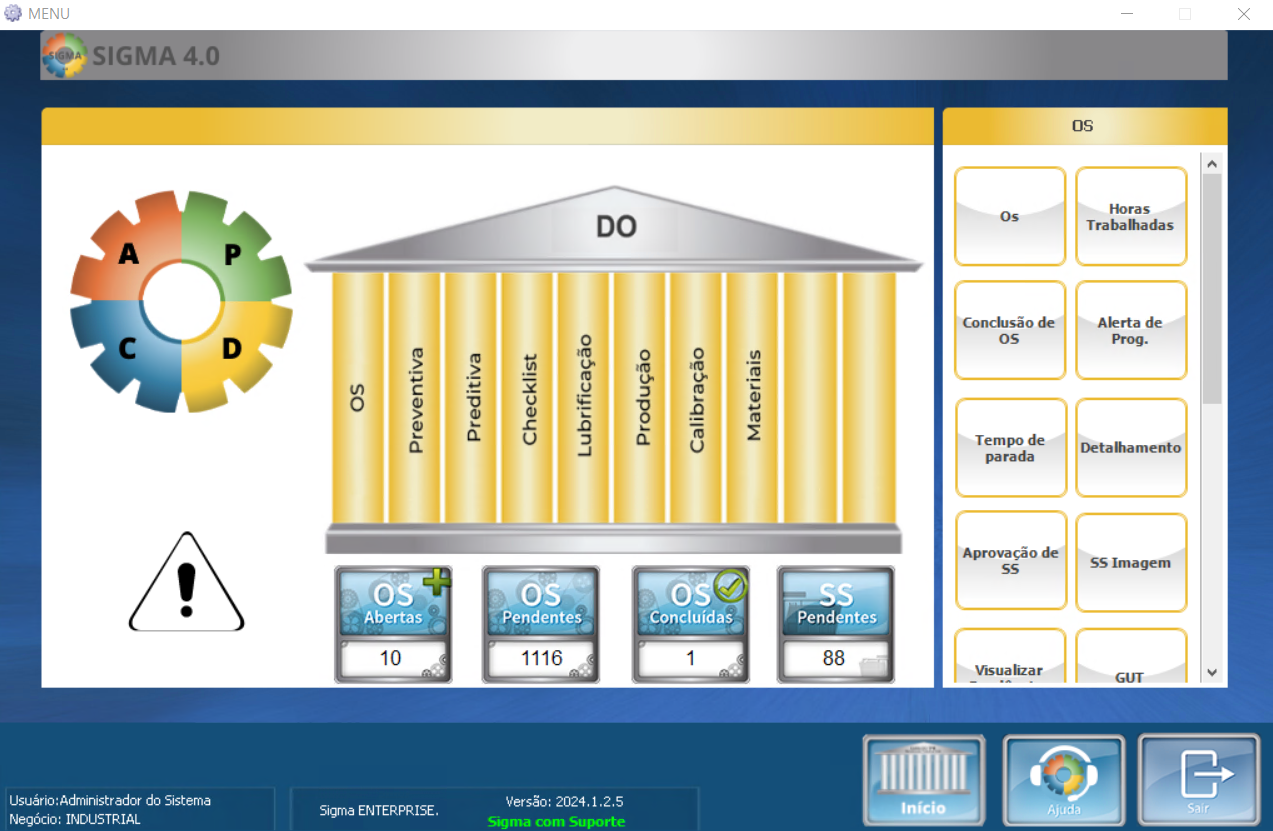The width and height of the screenshot is (1273, 831).
Task: Click the scroll down arrow in OS panel
Action: (x=1212, y=673)
